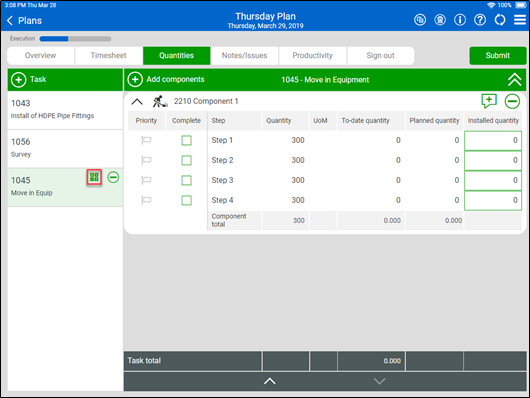The height and width of the screenshot is (398, 530).
Task: Open the Notes/Issues tab
Action: pos(244,55)
